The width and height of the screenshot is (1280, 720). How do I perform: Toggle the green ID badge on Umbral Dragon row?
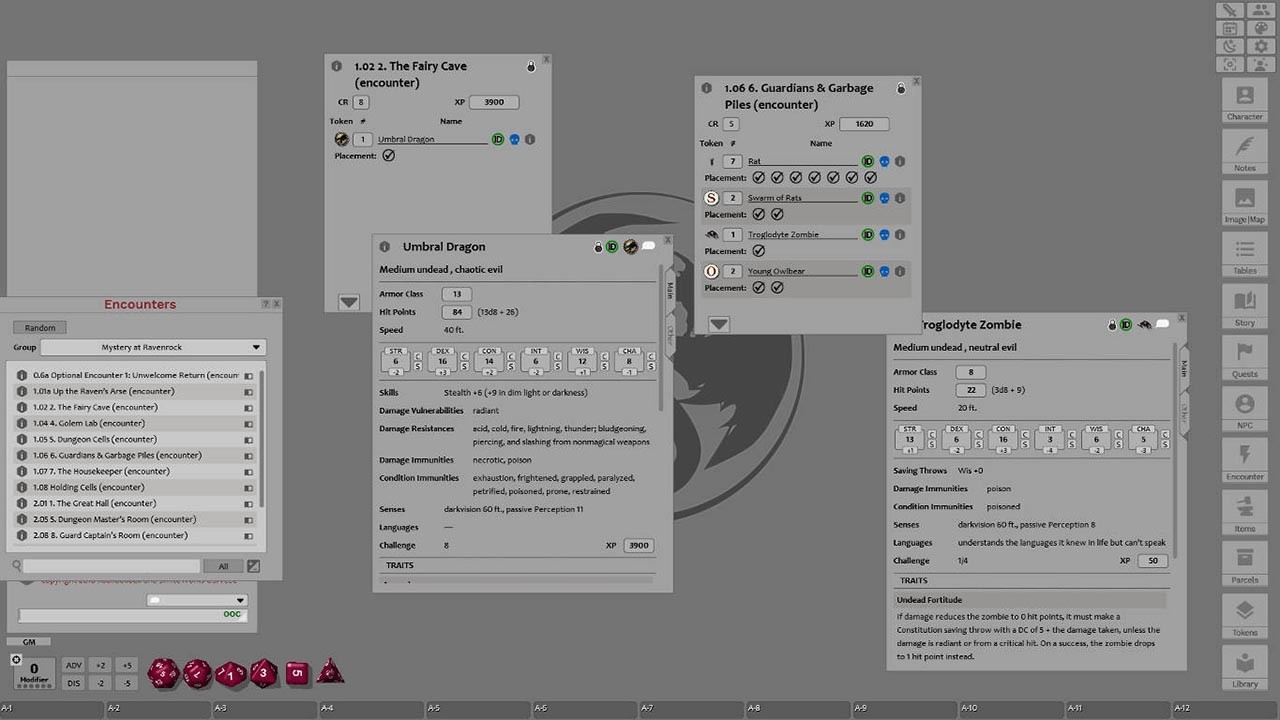click(498, 139)
